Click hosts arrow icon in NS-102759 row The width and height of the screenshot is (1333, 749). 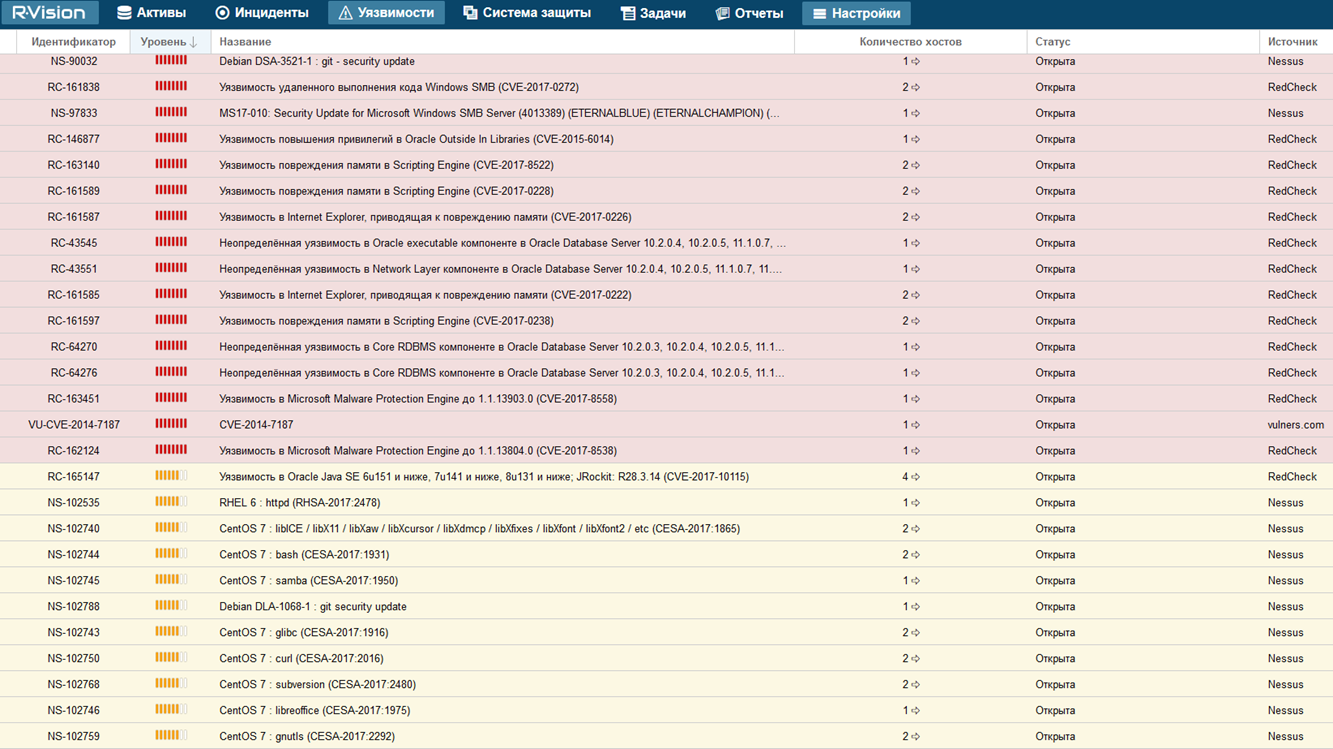[915, 738]
